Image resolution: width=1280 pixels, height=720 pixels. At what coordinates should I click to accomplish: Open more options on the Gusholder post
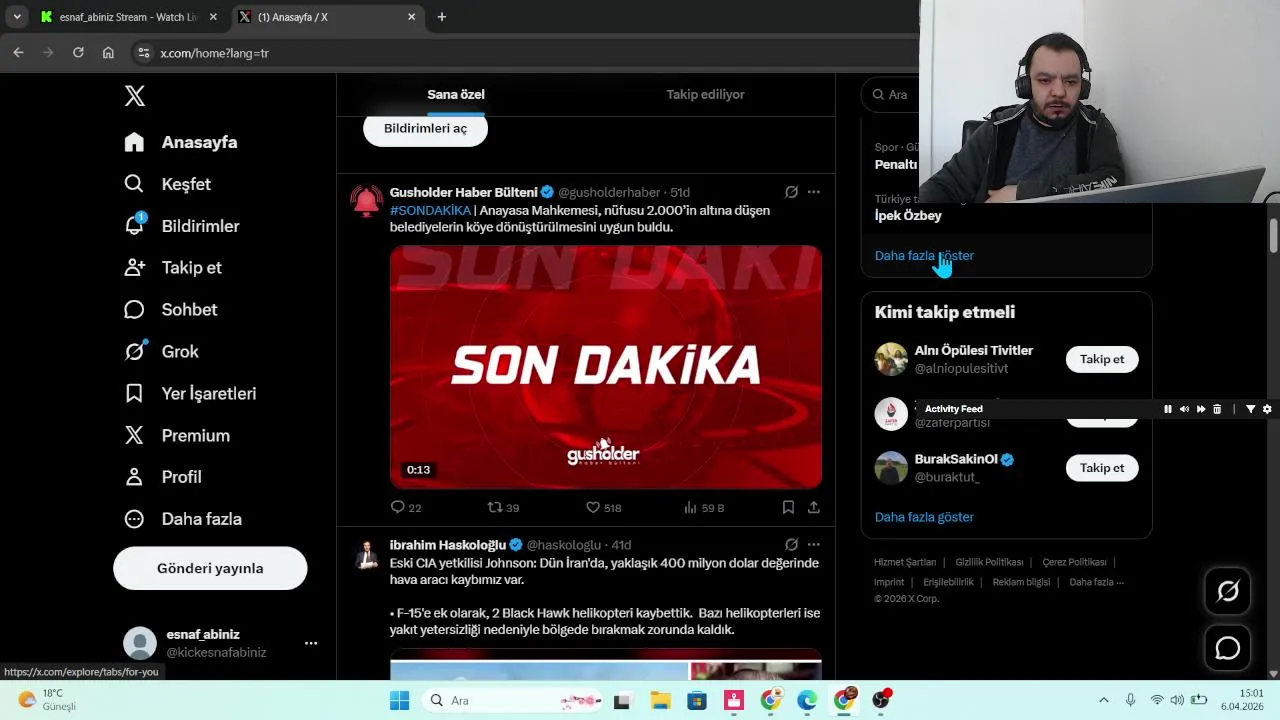[814, 192]
